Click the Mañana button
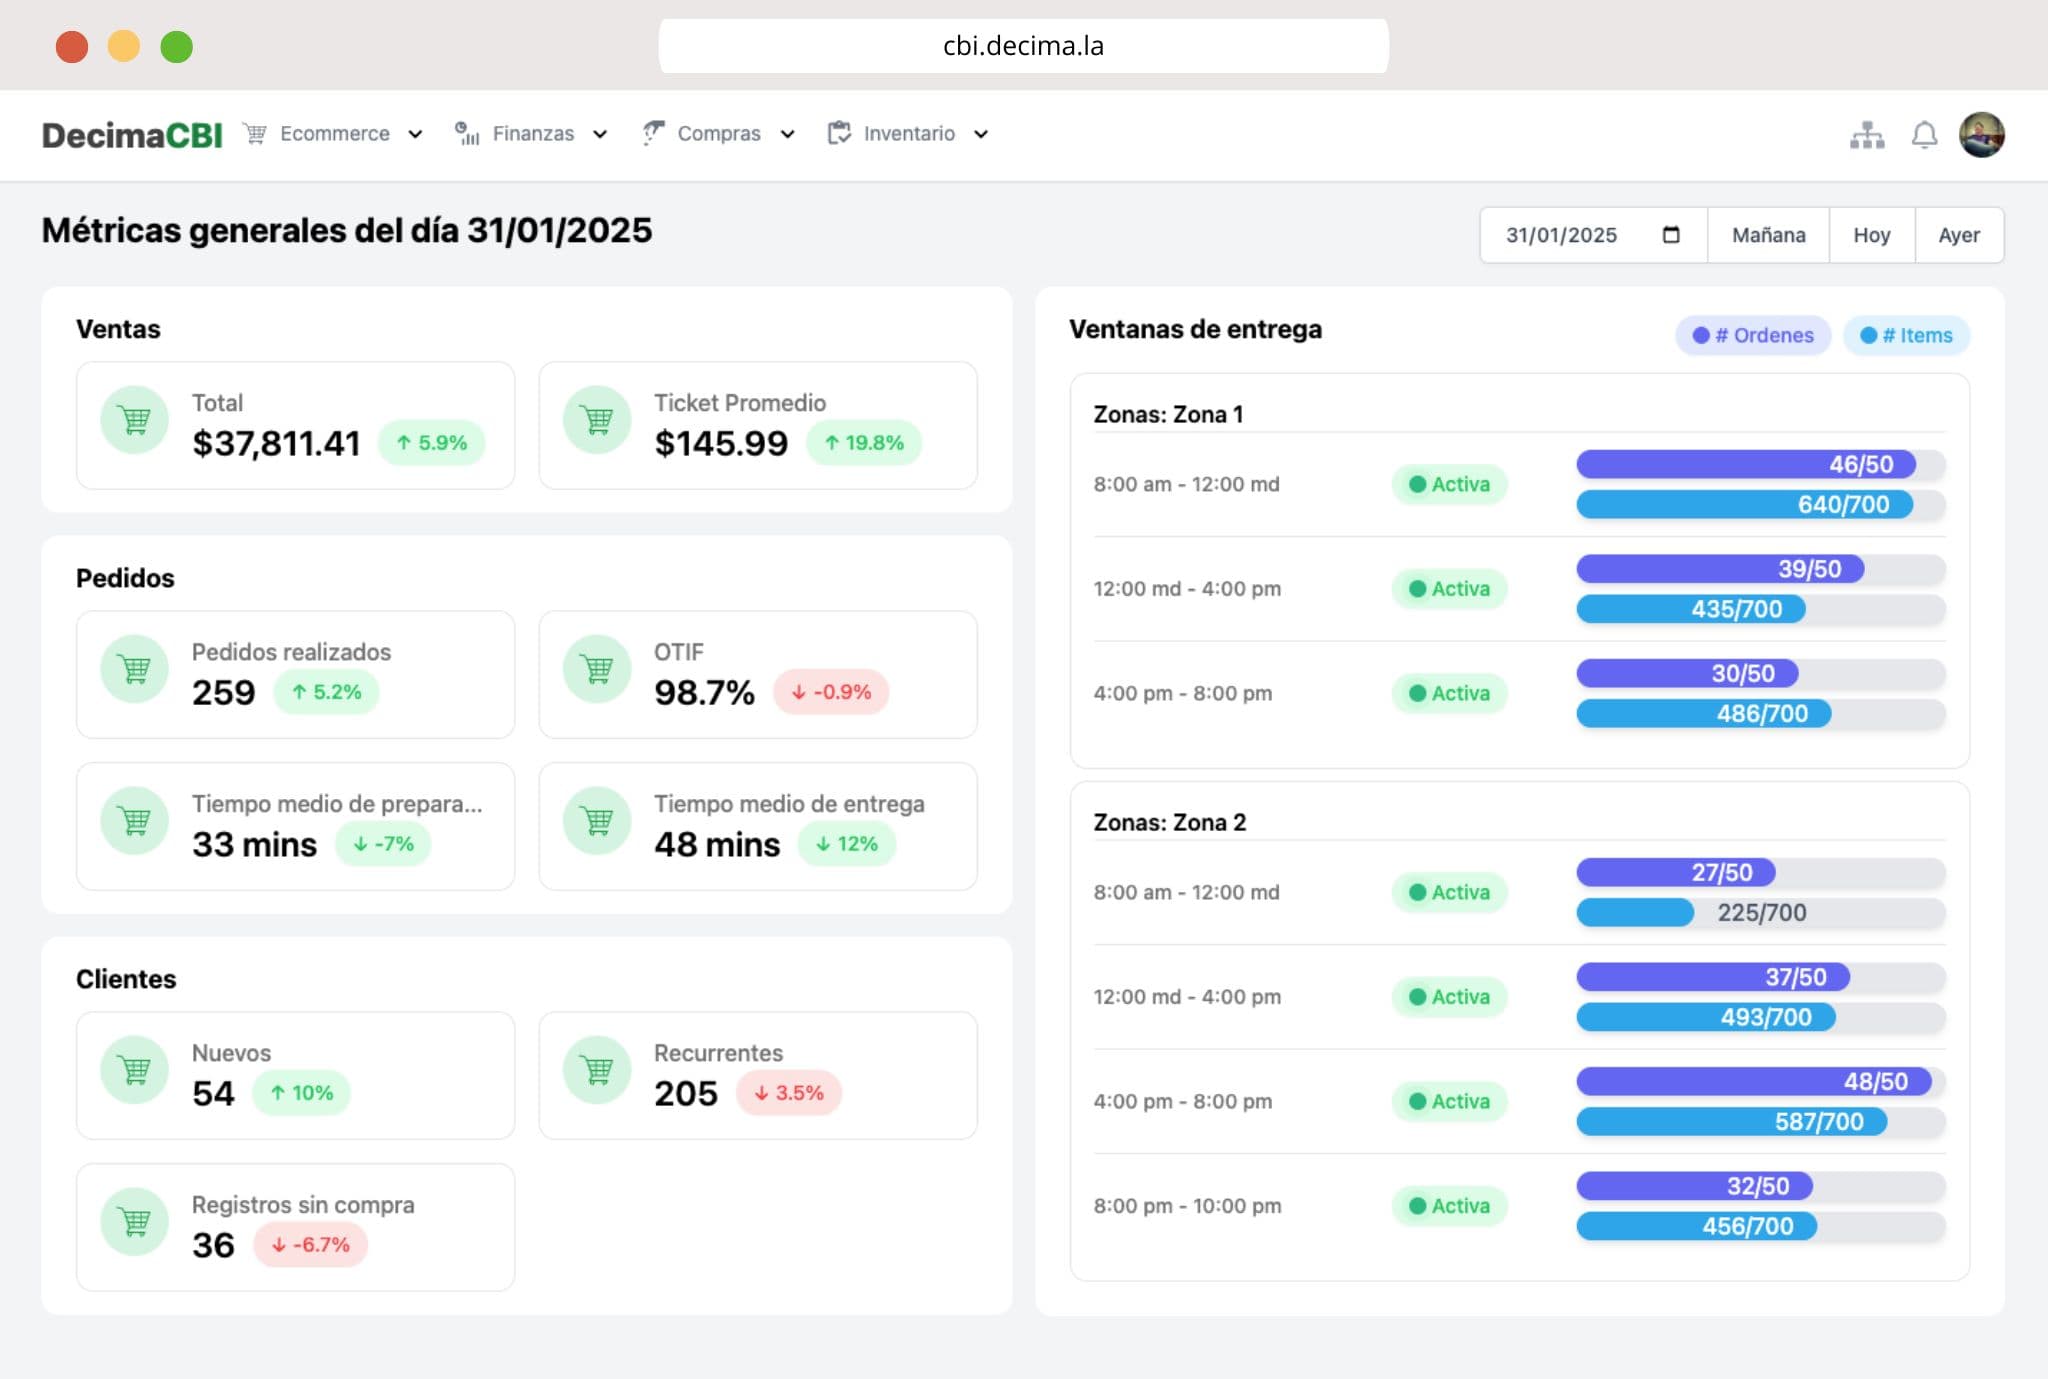2048x1379 pixels. click(x=1768, y=235)
